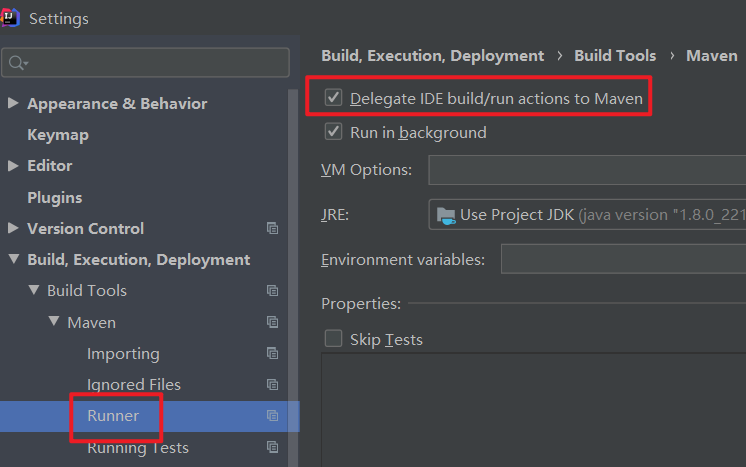Open the Plugins settings page
Screen dimensions: 746x467
click(55, 197)
